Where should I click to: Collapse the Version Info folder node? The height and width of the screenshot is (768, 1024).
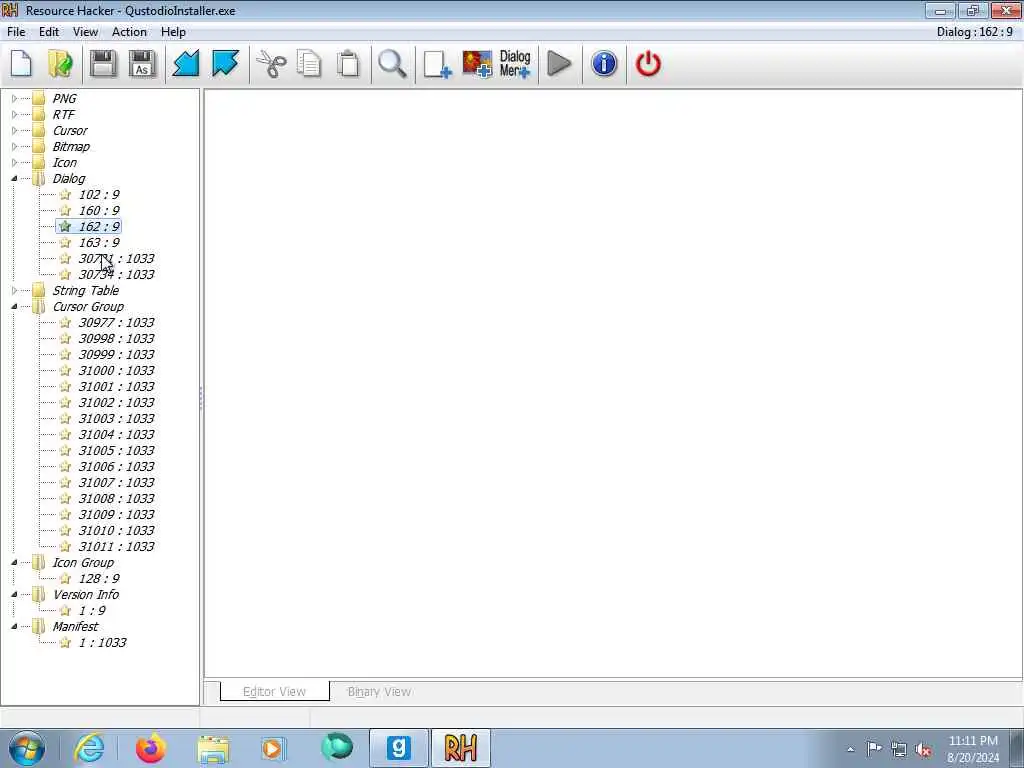tap(14, 595)
